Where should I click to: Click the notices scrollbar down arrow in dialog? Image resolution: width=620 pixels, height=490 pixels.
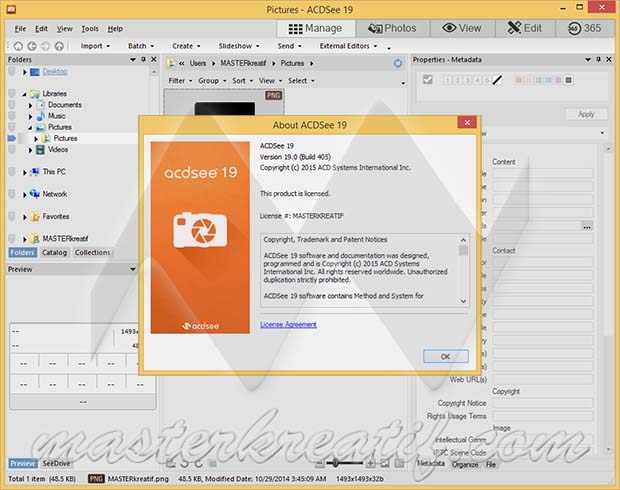(463, 301)
